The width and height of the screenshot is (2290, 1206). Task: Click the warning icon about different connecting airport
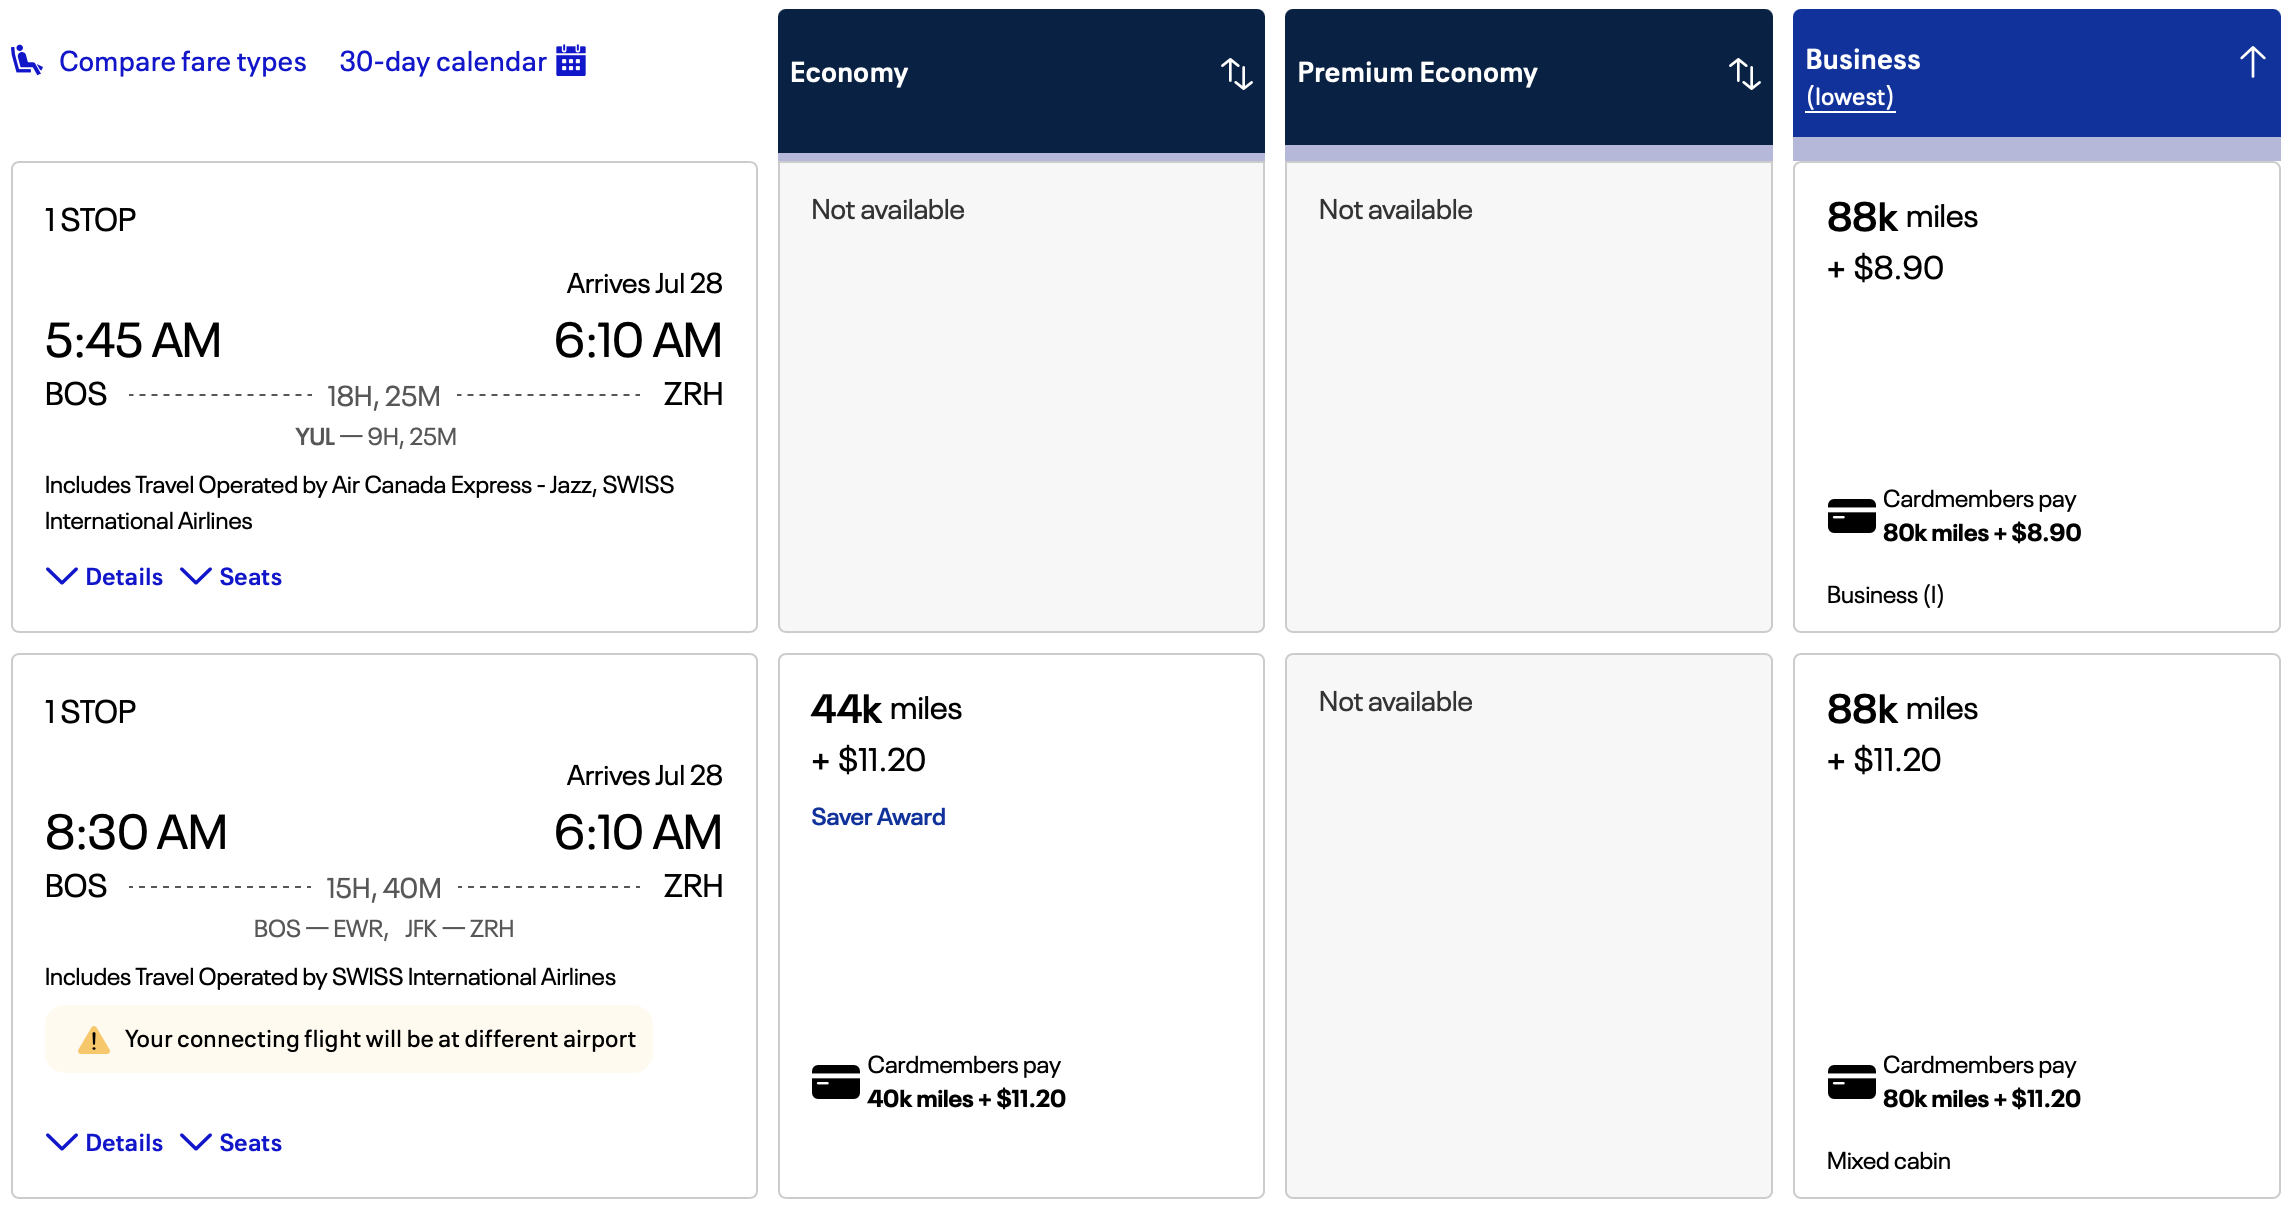coord(94,1039)
